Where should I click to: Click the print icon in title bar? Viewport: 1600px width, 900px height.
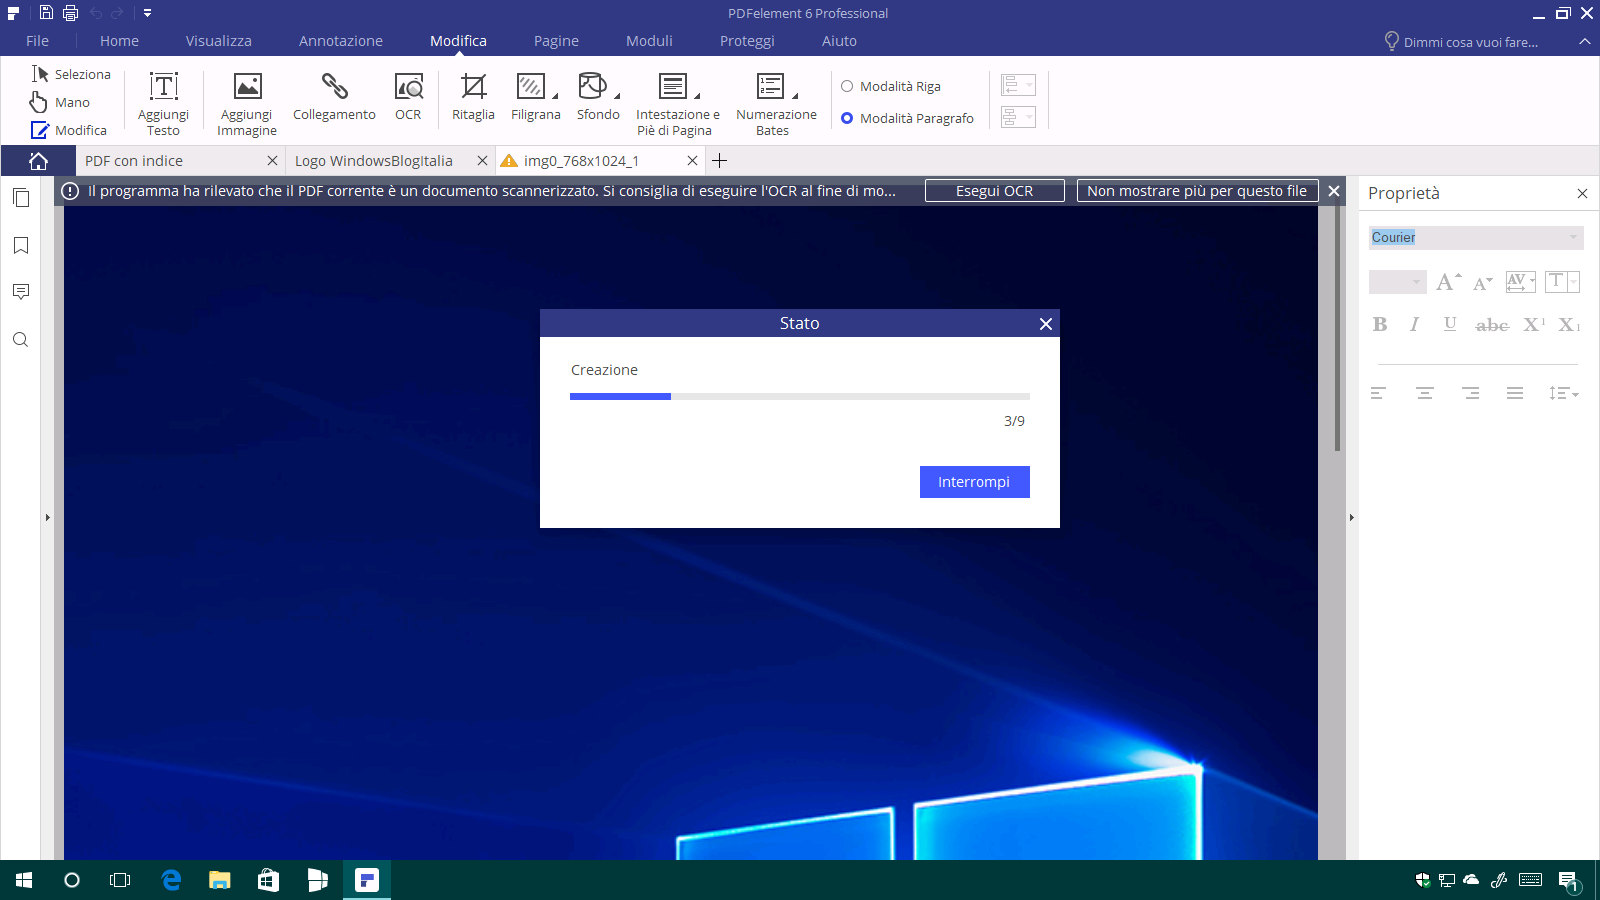tap(70, 13)
